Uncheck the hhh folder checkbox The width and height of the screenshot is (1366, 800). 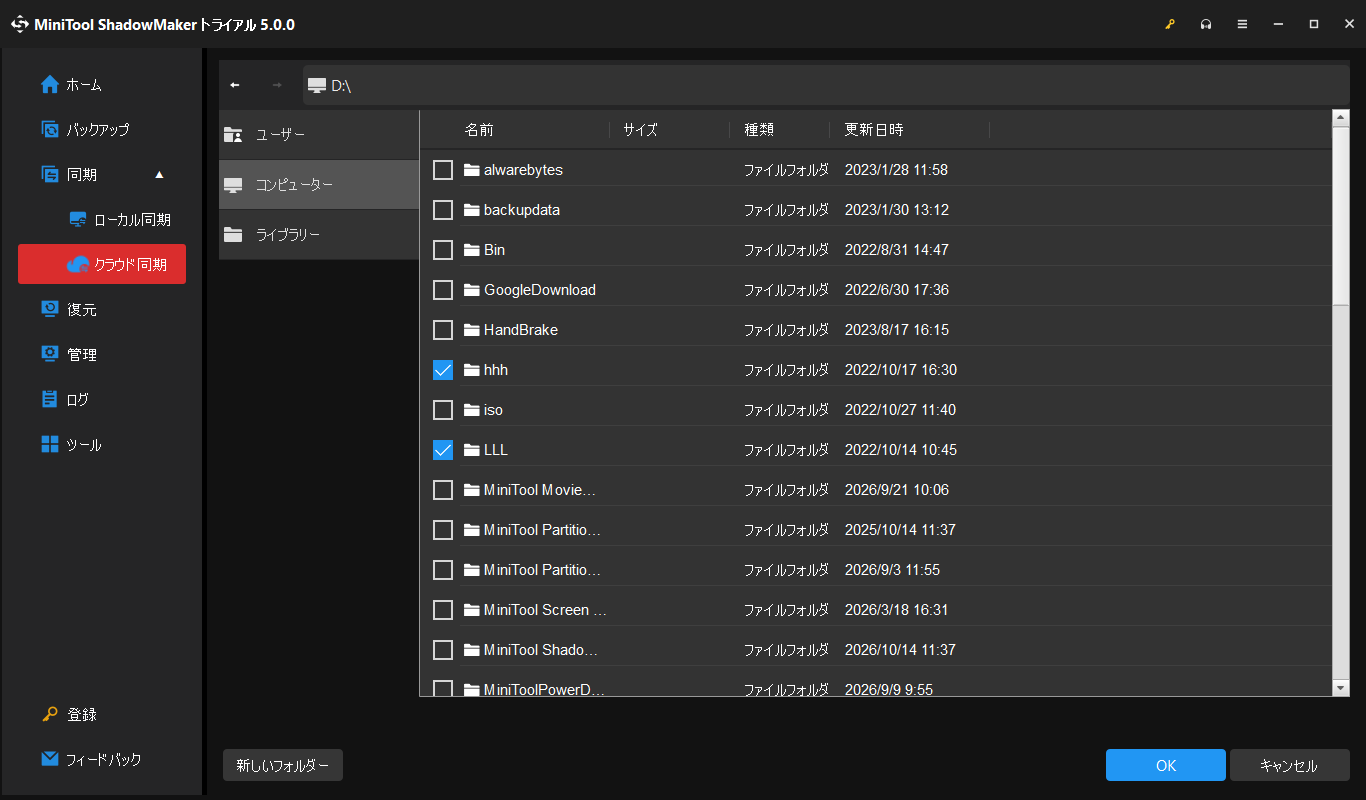443,370
